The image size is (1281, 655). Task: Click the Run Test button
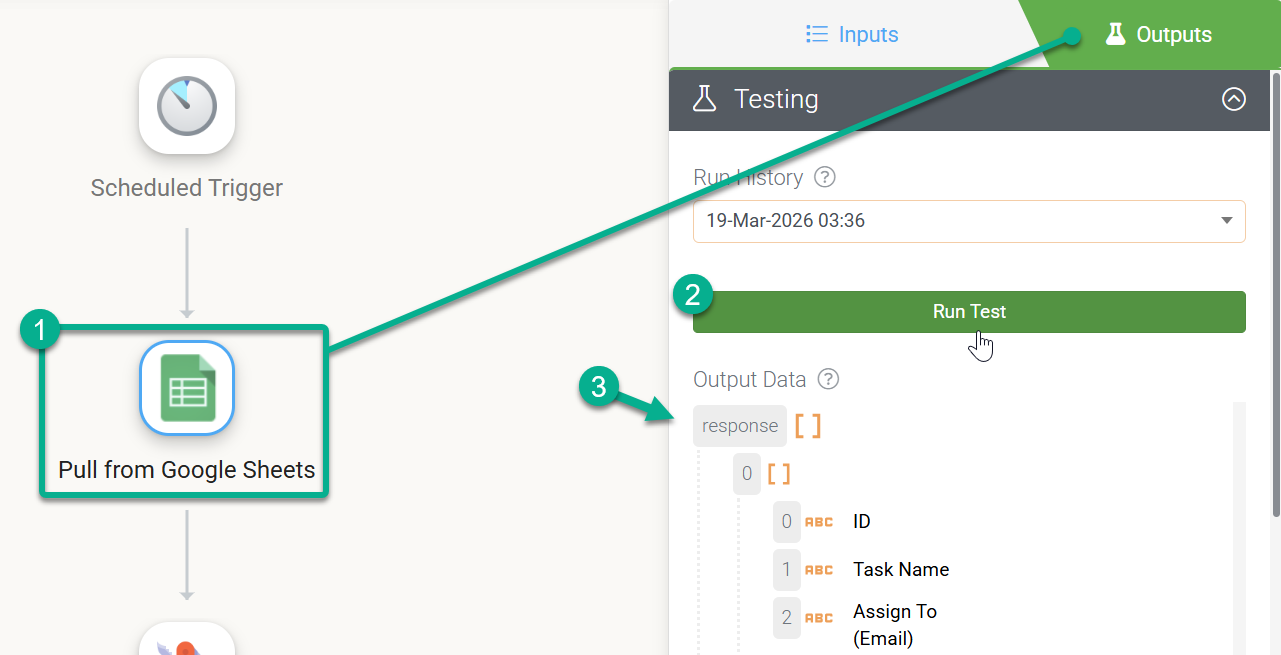pos(969,312)
